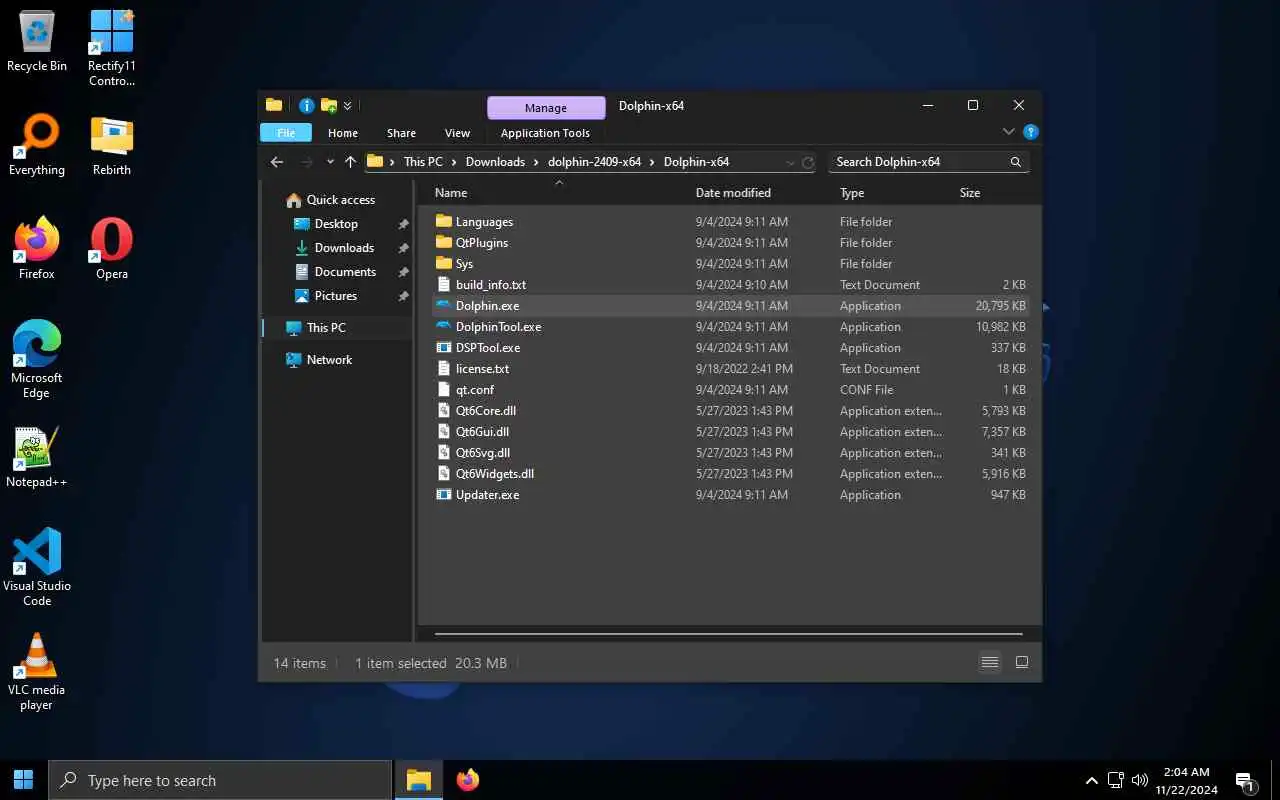This screenshot has height=800, width=1280.
Task: Select Downloads in the navigation pane
Action: pos(344,248)
